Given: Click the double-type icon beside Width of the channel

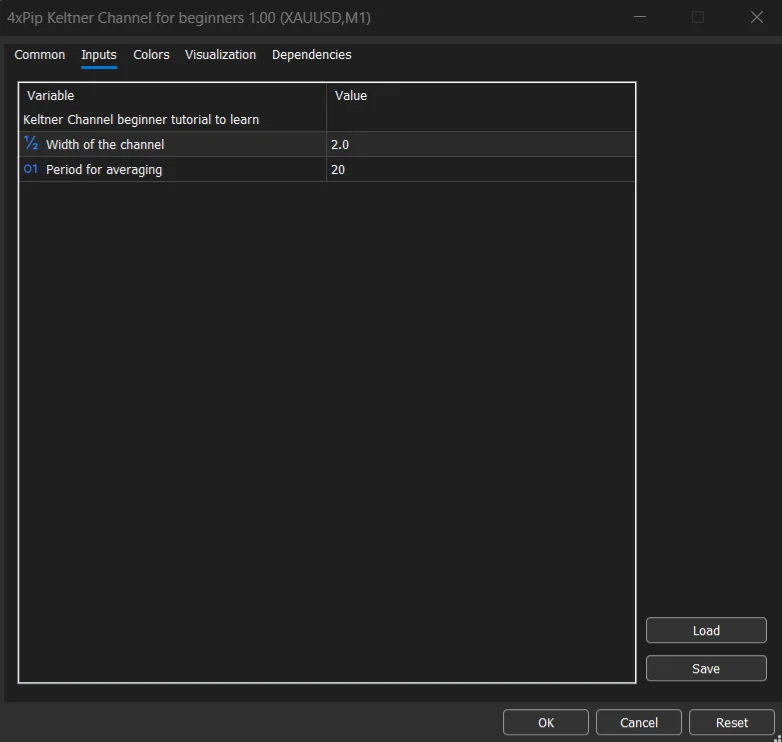Looking at the screenshot, I should 31,144.
